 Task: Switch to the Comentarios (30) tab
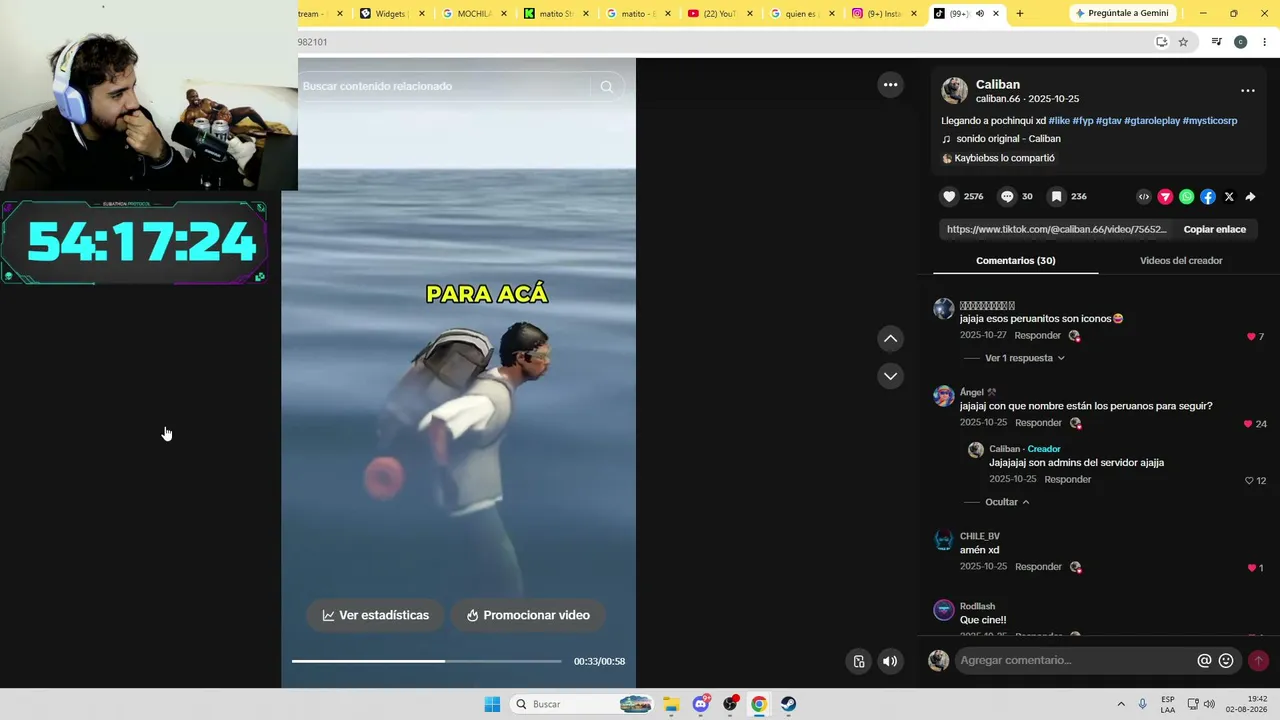point(1016,261)
